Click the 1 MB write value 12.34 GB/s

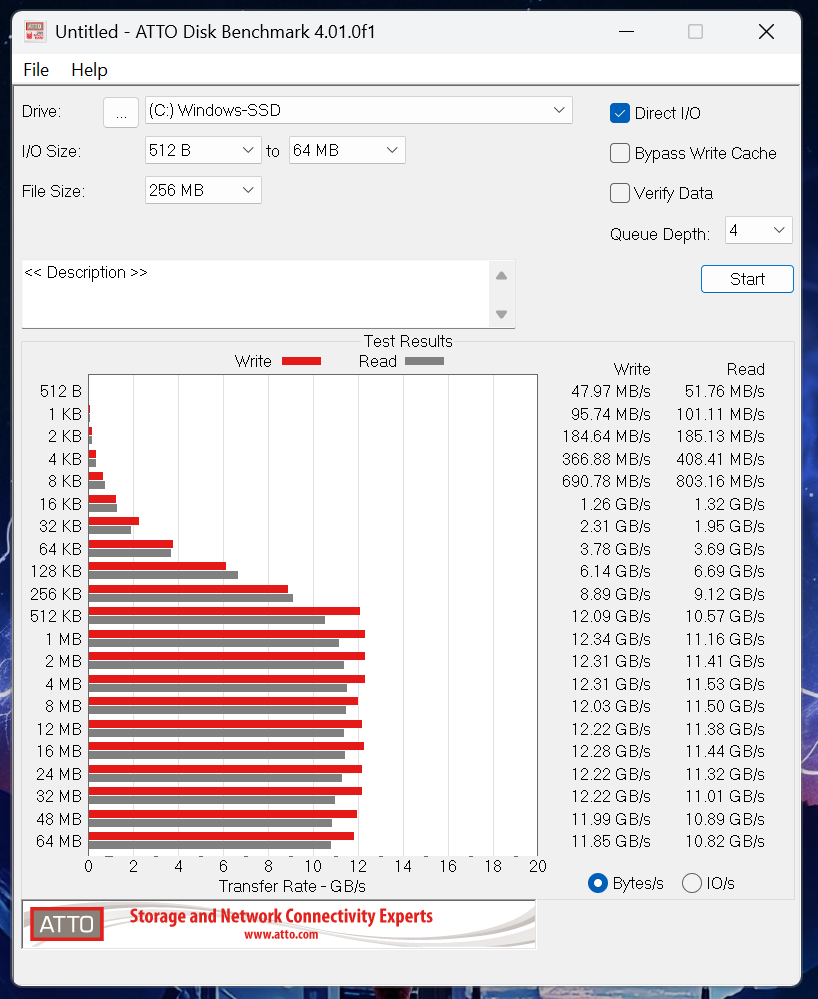coord(611,639)
